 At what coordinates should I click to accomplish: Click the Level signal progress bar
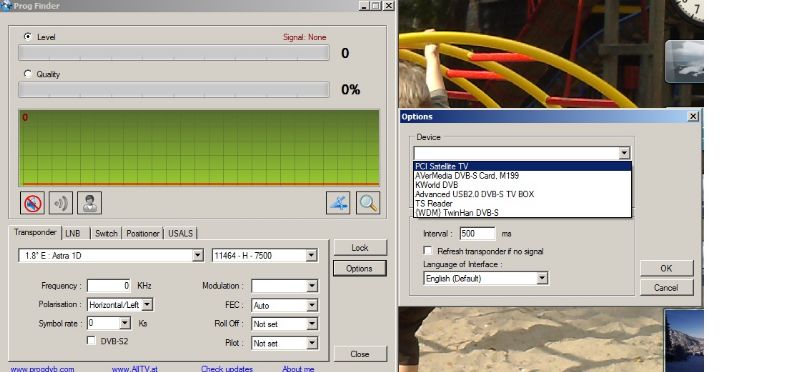[174, 53]
